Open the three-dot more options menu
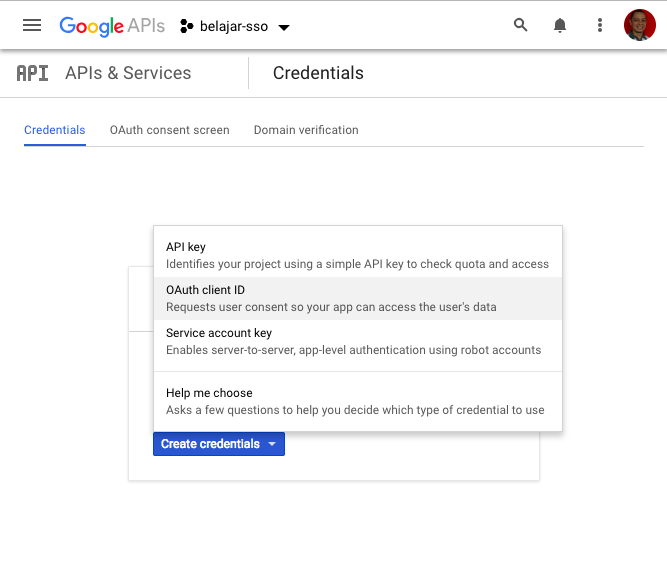This screenshot has height=568, width=667. 600,26
